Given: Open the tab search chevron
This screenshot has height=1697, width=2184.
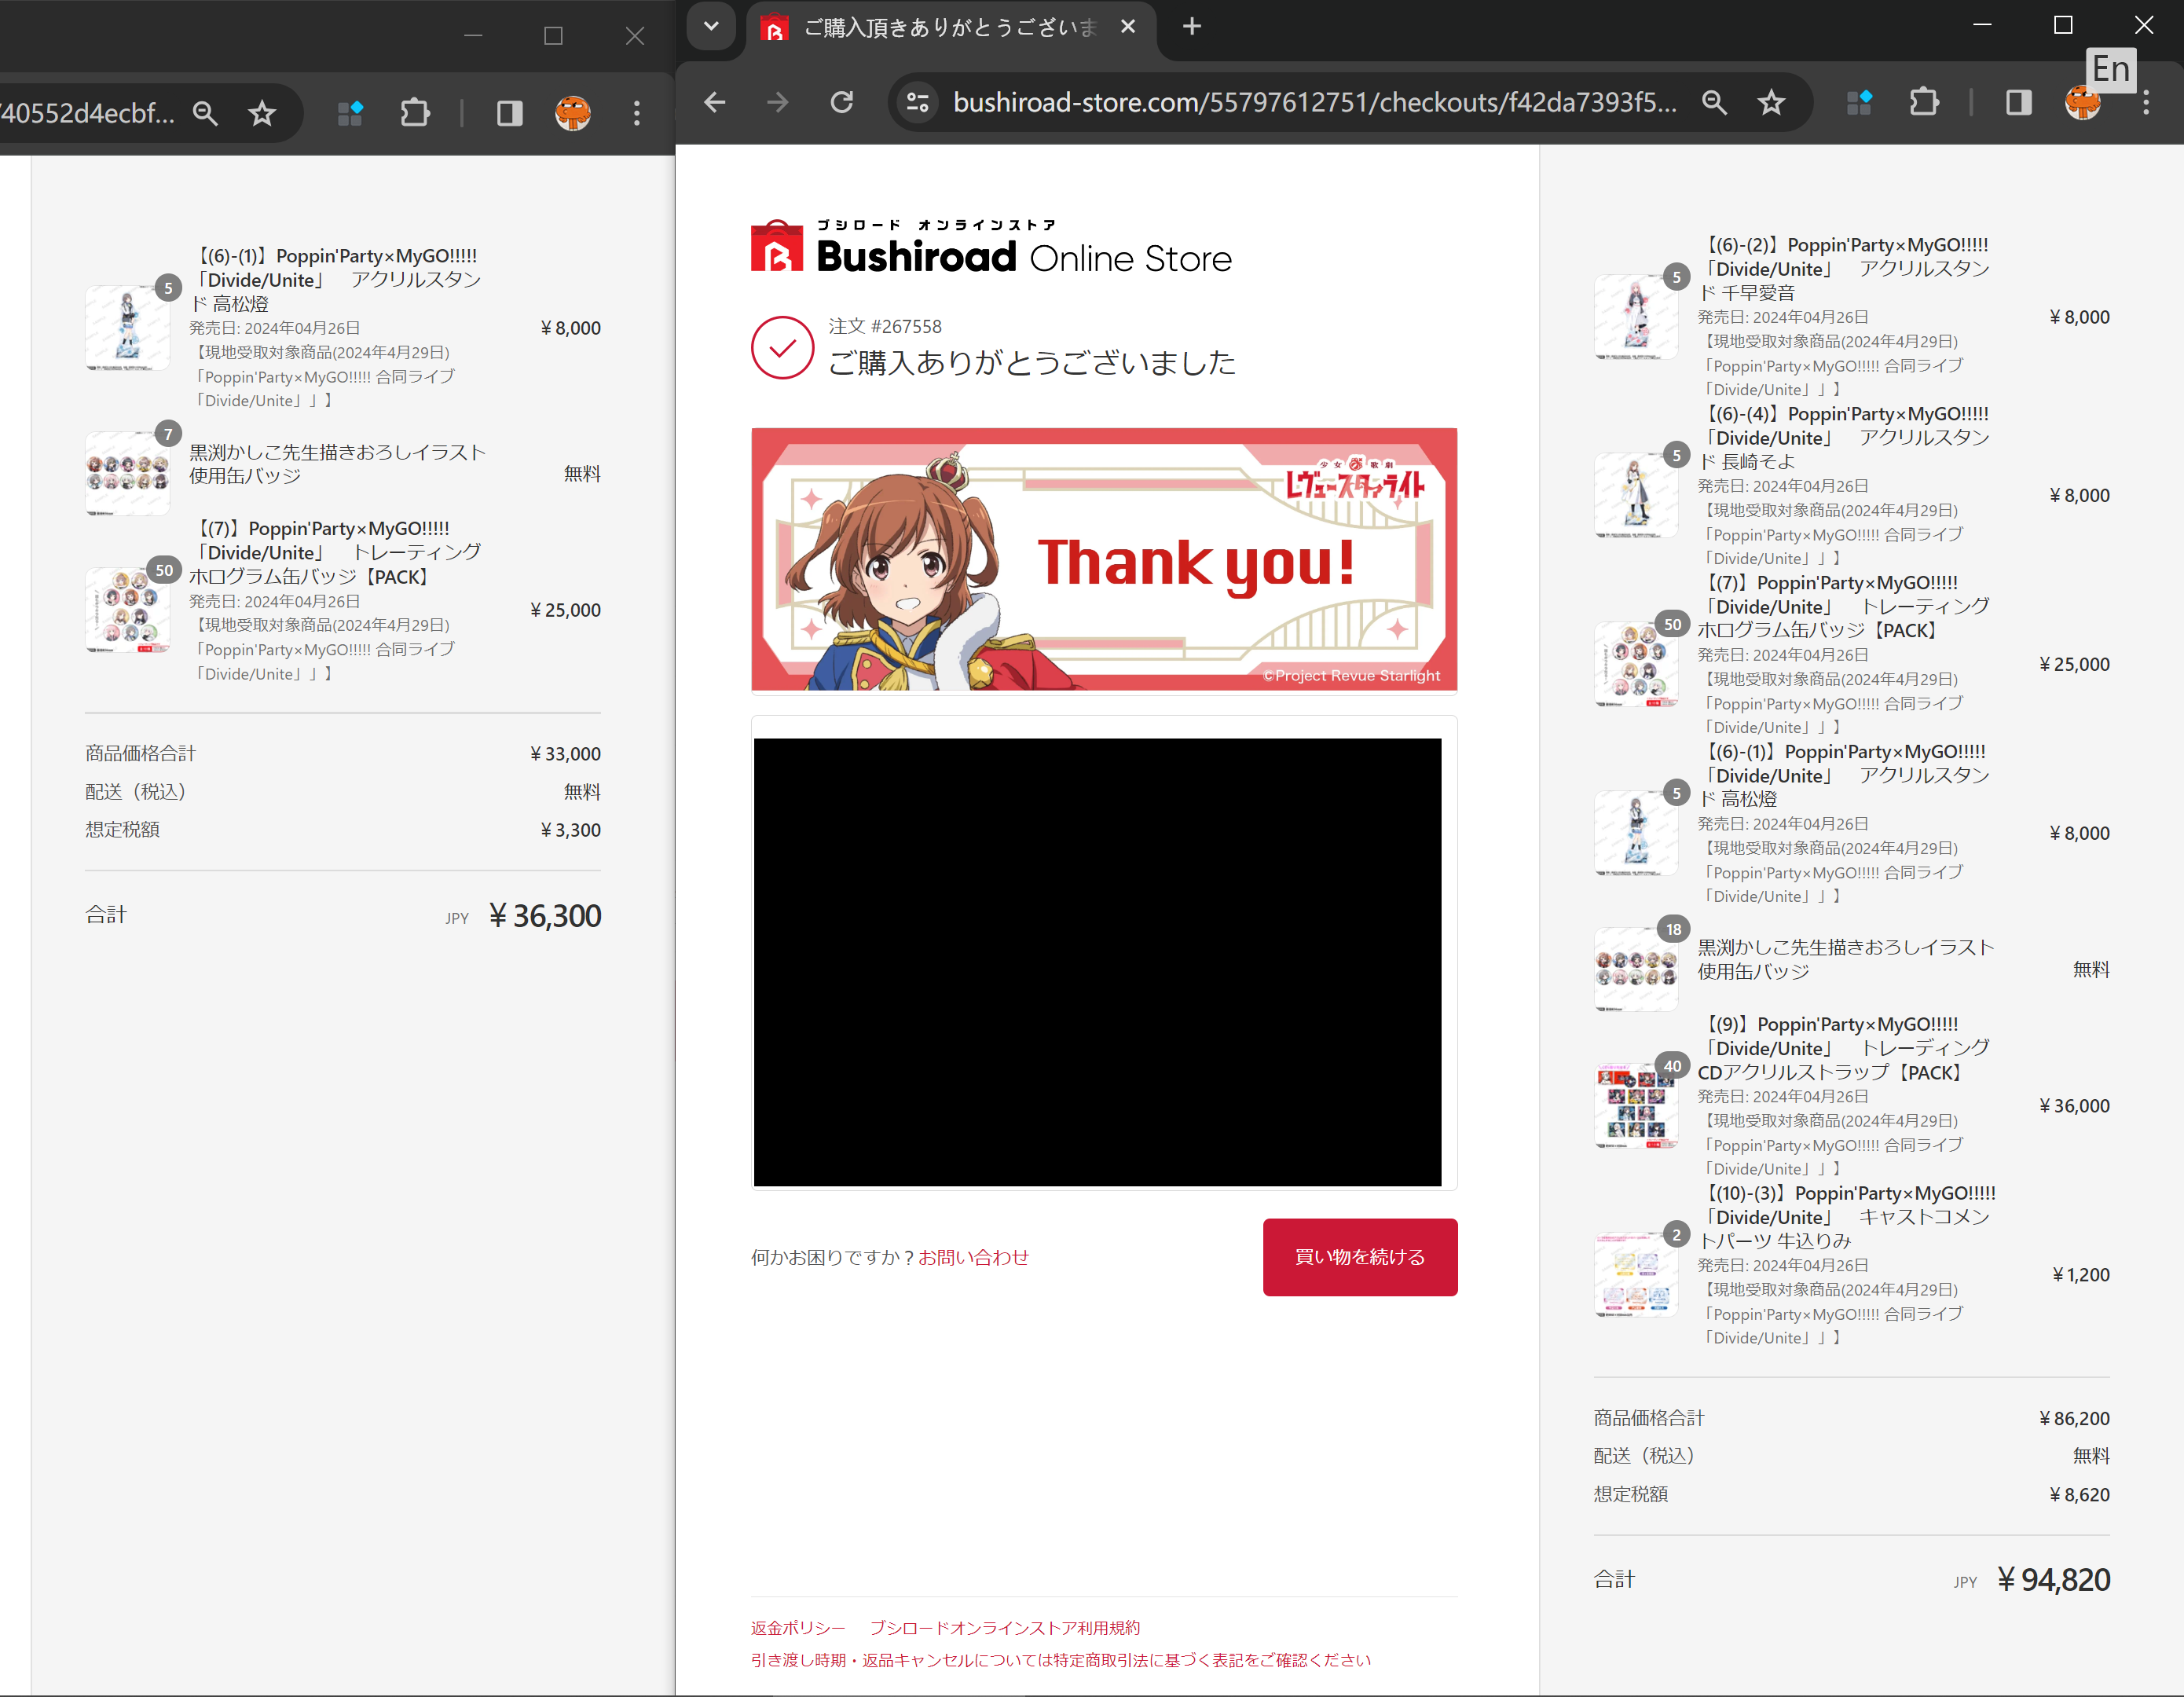Looking at the screenshot, I should [711, 27].
